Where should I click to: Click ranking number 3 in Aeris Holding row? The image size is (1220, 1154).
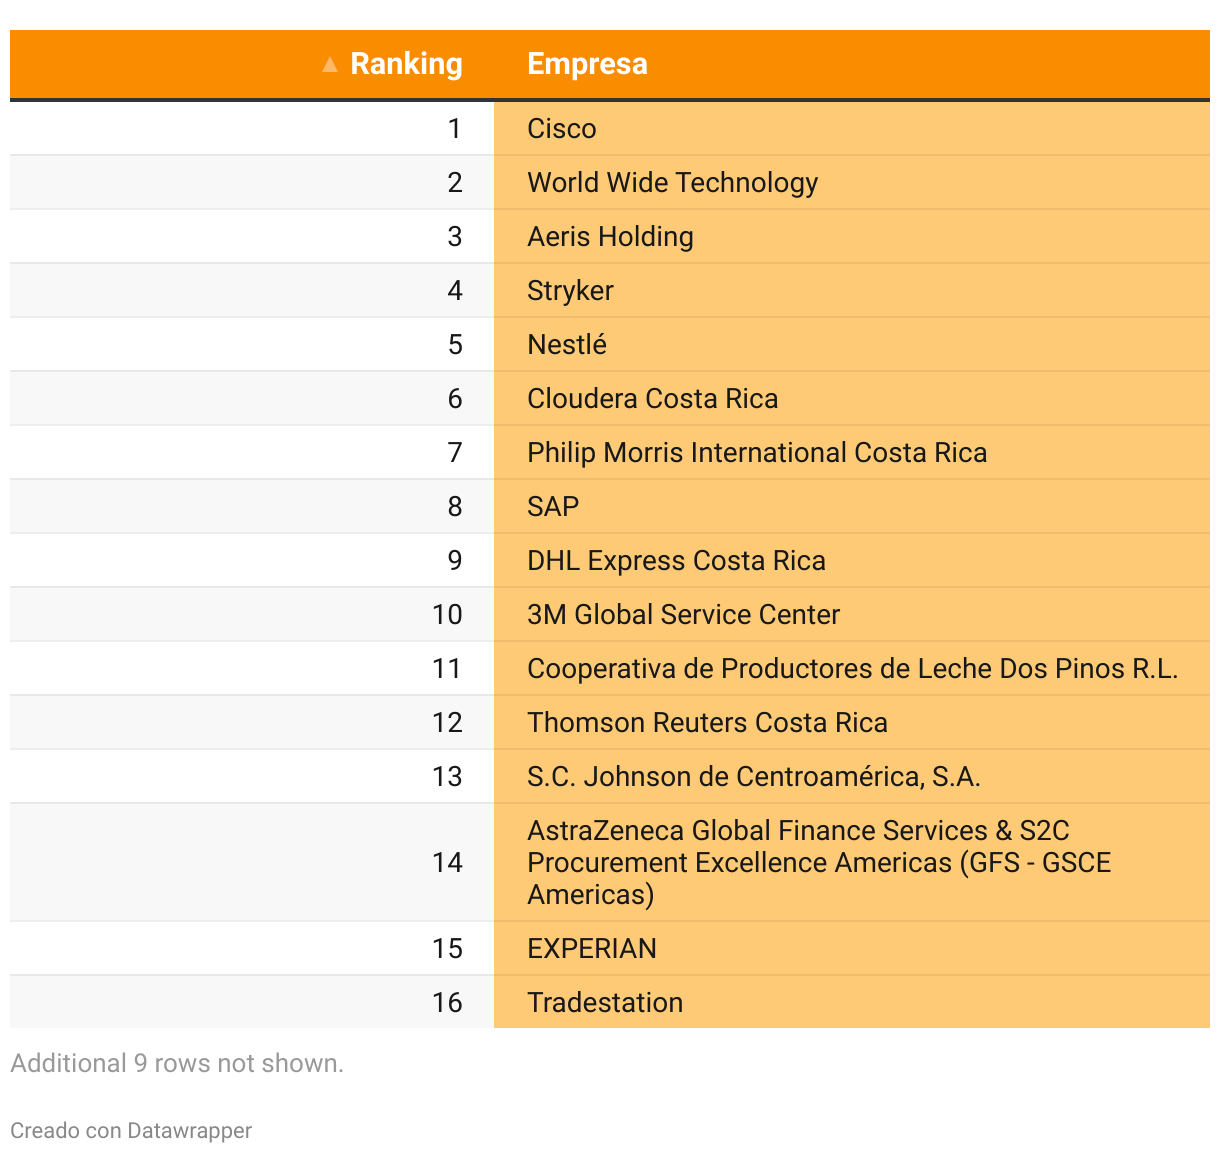(x=455, y=236)
